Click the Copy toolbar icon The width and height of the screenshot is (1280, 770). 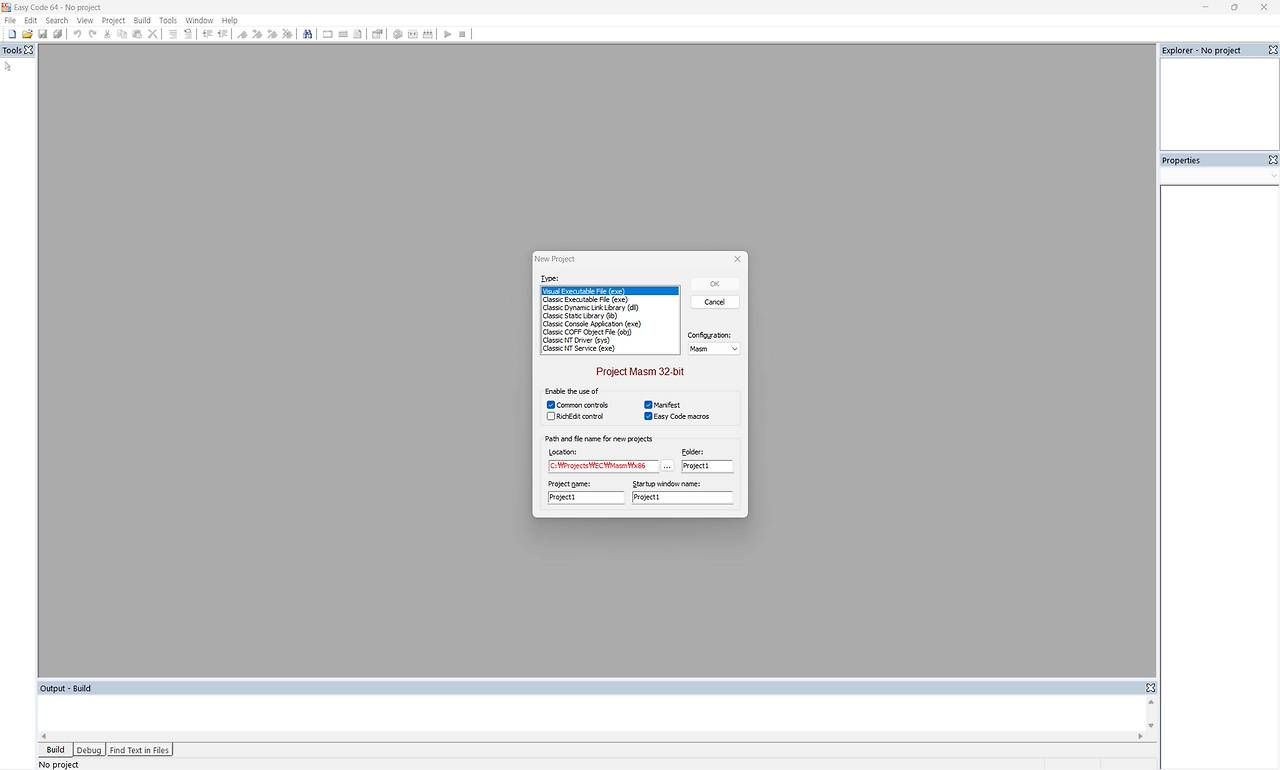pos(122,34)
